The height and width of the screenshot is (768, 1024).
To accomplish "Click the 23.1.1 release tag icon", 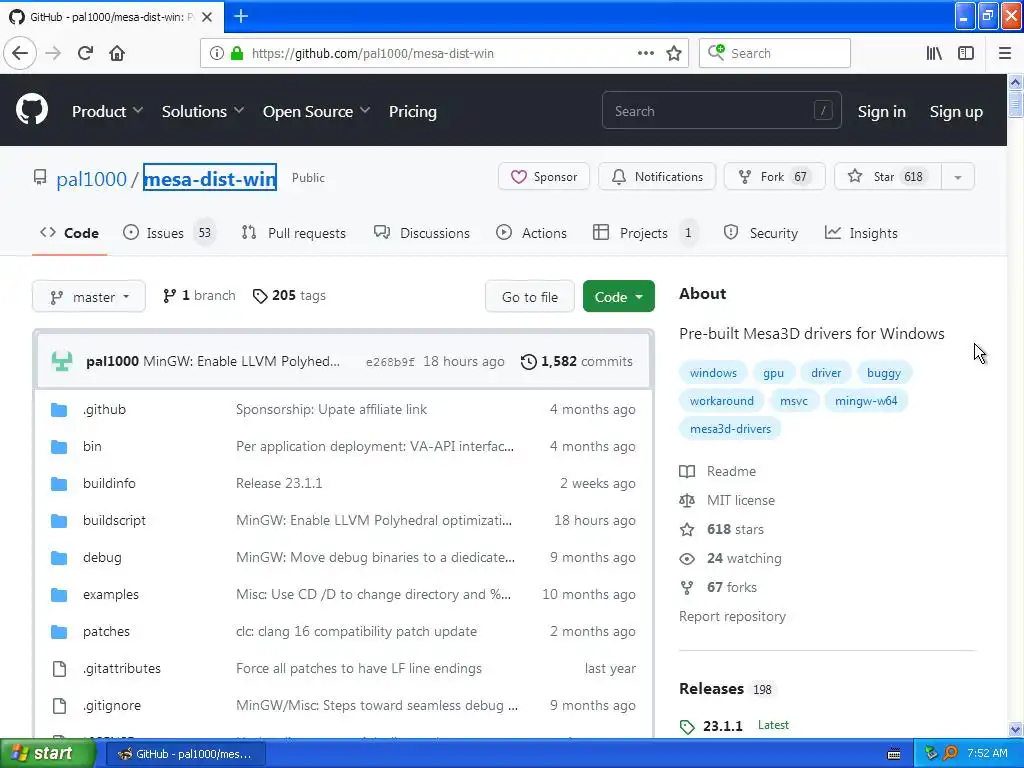I will pyautogui.click(x=687, y=727).
